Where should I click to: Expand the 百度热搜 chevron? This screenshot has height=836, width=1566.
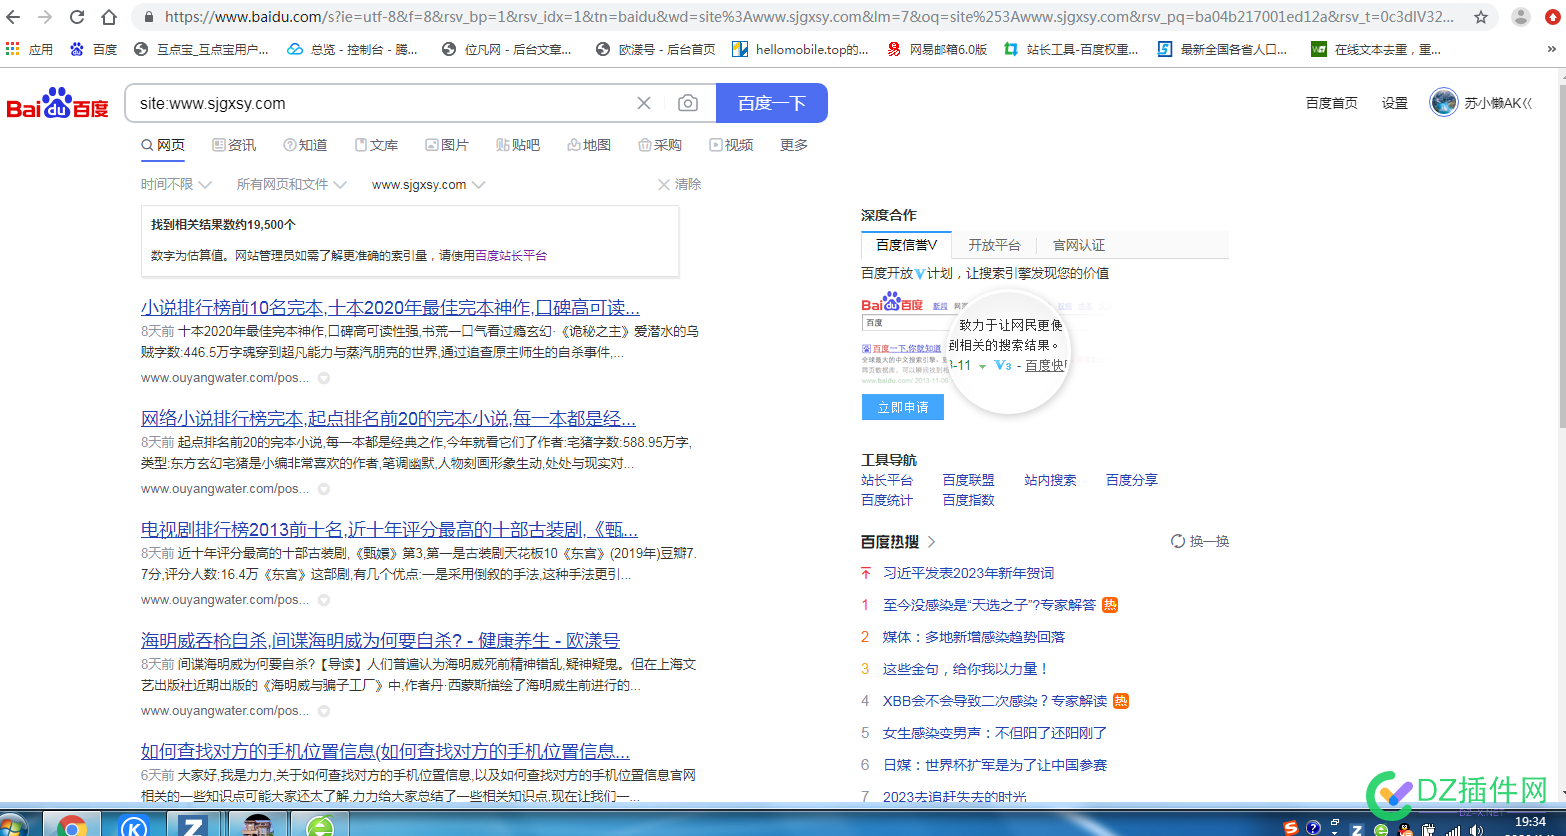pos(932,541)
